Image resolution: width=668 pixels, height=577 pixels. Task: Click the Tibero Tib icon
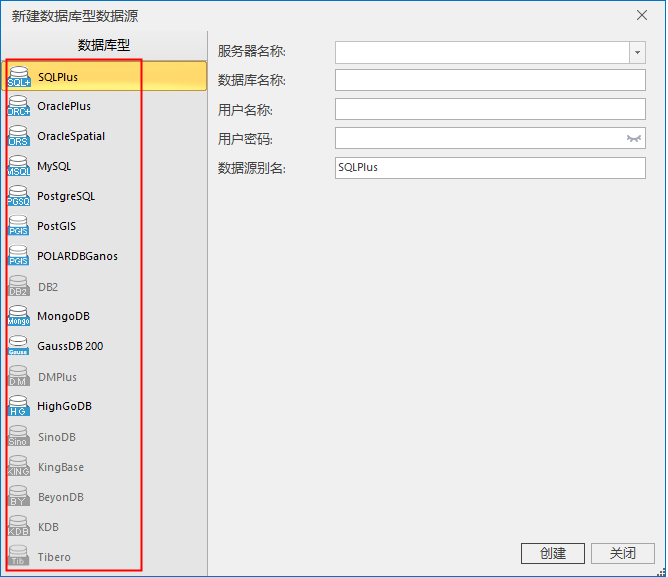19,556
